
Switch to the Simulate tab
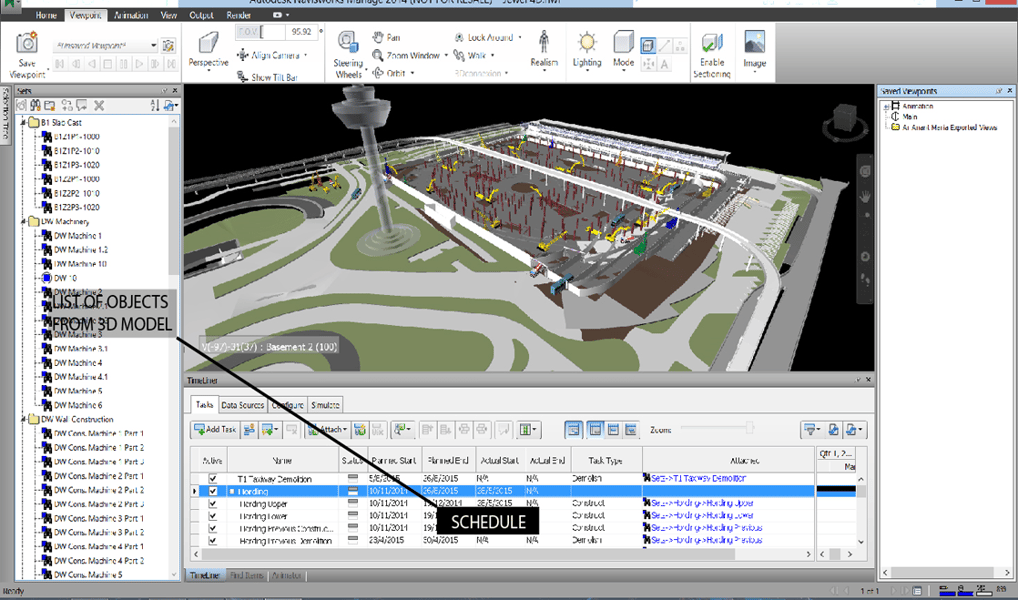tap(325, 405)
